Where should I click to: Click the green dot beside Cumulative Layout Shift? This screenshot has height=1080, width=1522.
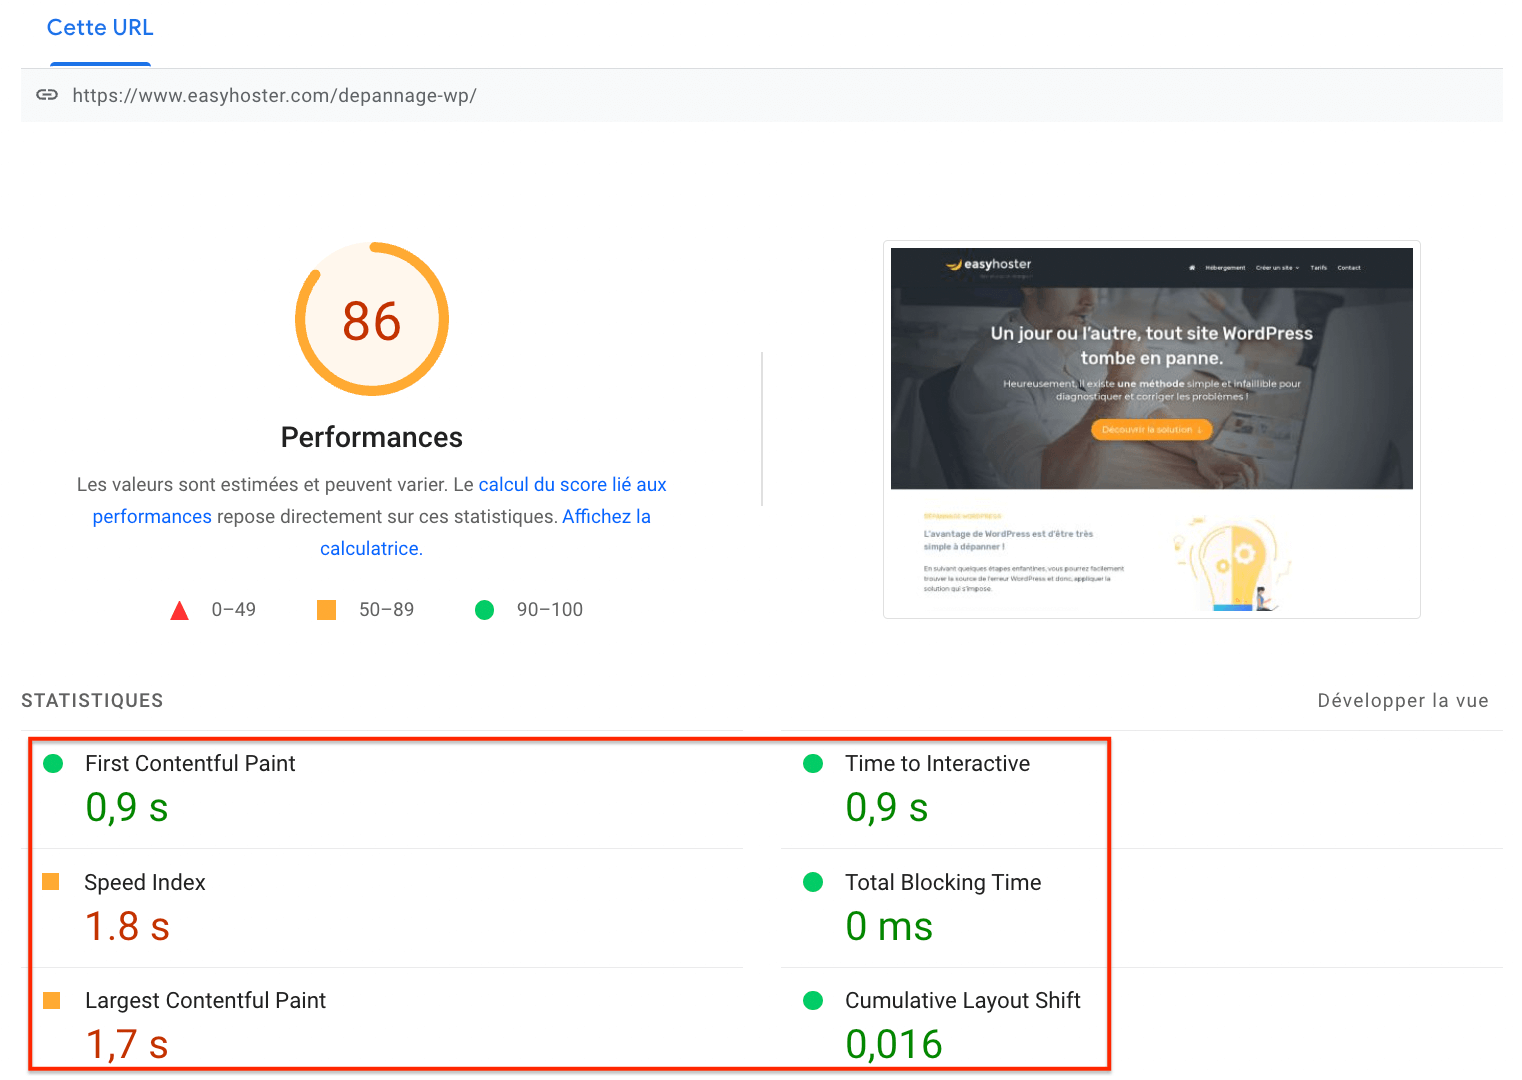pos(812,1000)
